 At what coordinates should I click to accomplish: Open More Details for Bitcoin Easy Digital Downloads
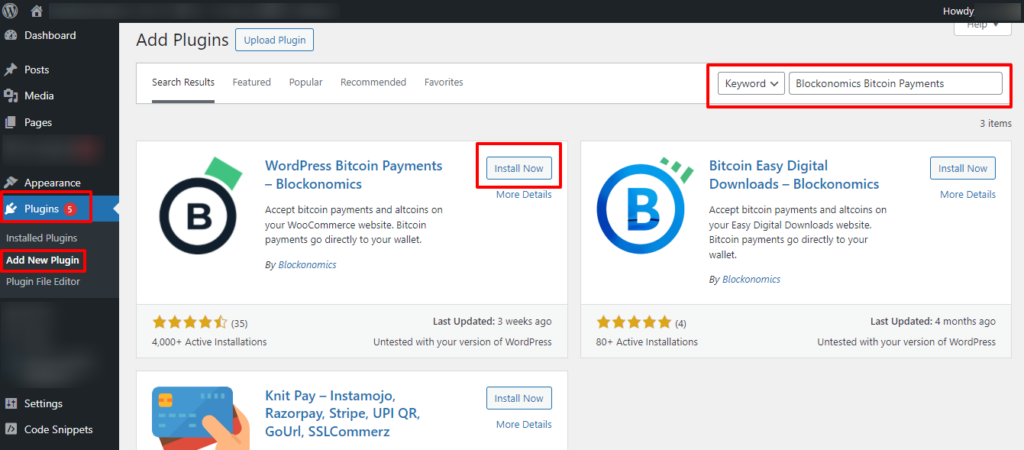(967, 195)
